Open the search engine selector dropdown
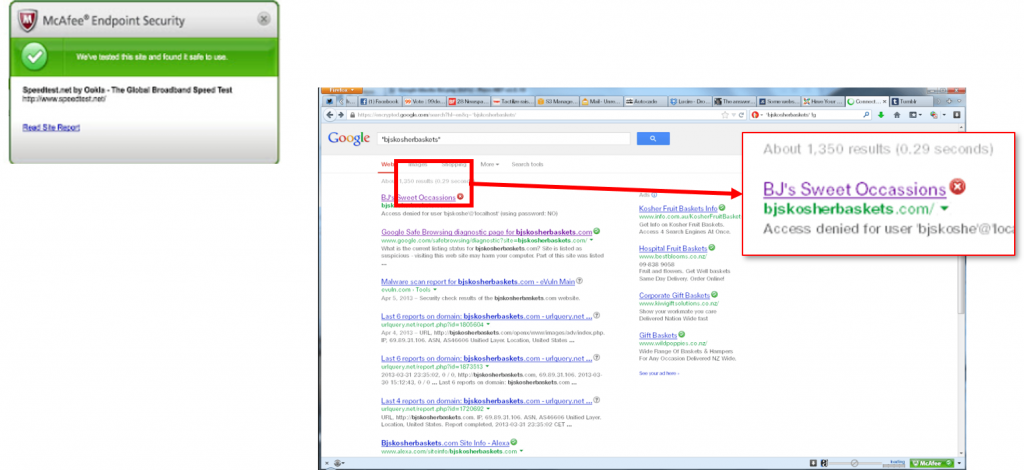The width and height of the screenshot is (1024, 470). pyautogui.click(x=757, y=115)
